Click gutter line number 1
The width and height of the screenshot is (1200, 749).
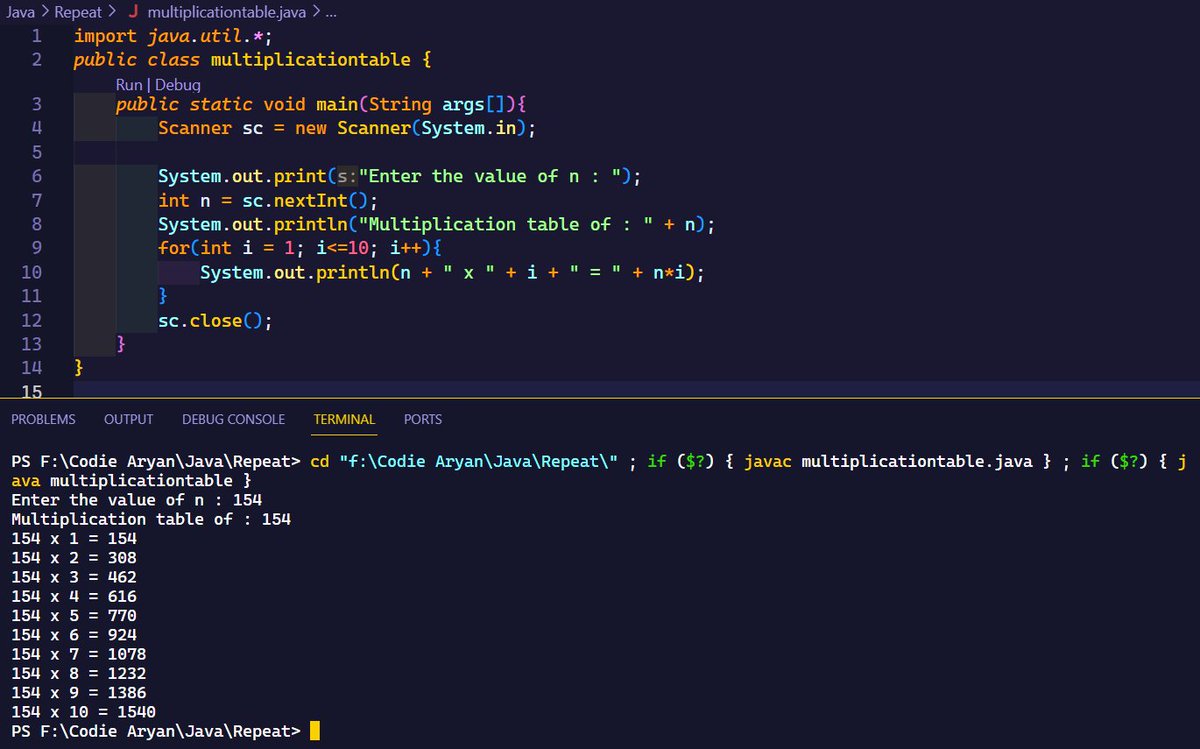[36, 36]
